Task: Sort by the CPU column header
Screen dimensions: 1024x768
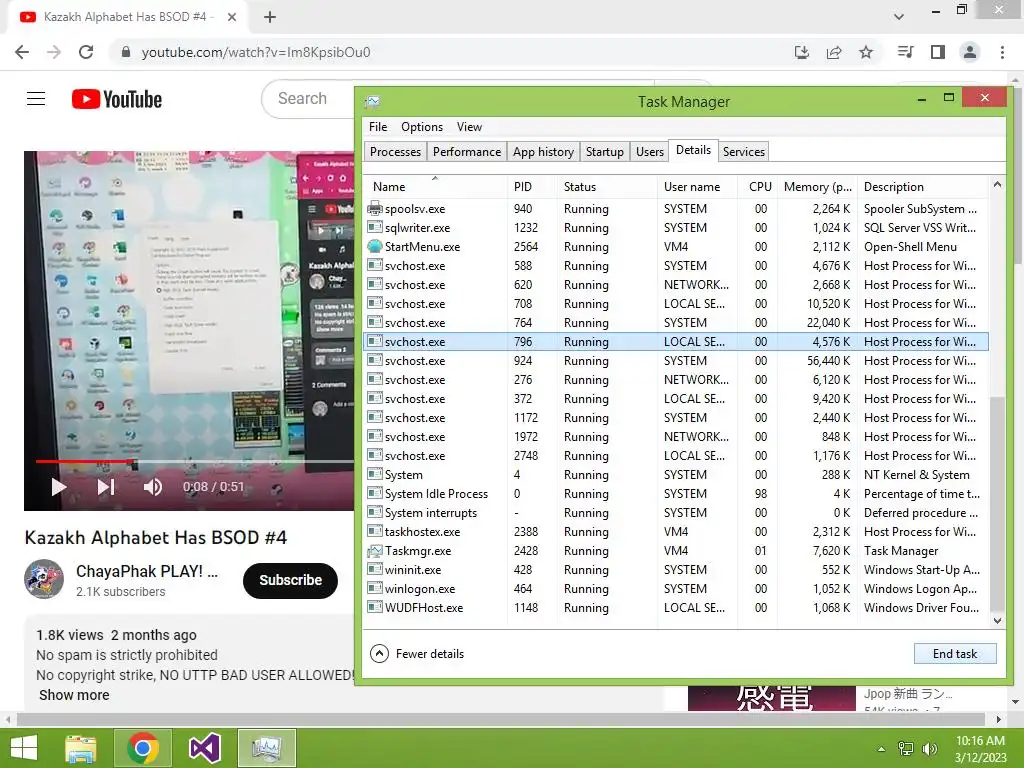Action: (760, 187)
